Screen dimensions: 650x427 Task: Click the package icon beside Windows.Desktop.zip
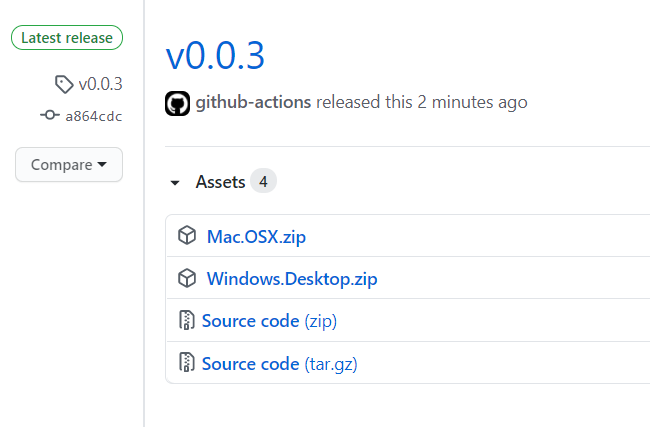tap(187, 278)
